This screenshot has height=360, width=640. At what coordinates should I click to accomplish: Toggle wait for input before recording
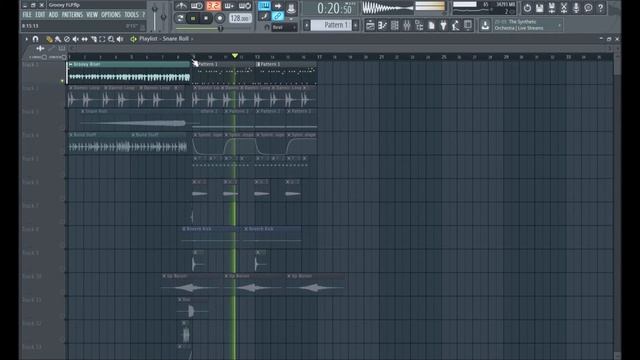(197, 6)
